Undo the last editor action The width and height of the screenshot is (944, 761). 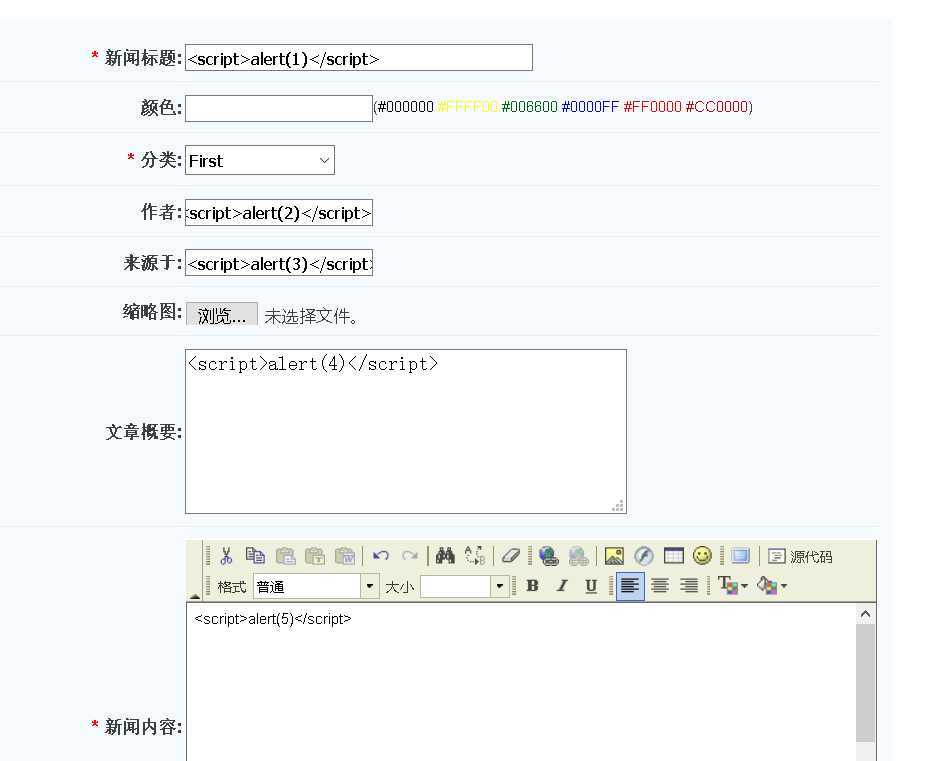pos(380,556)
